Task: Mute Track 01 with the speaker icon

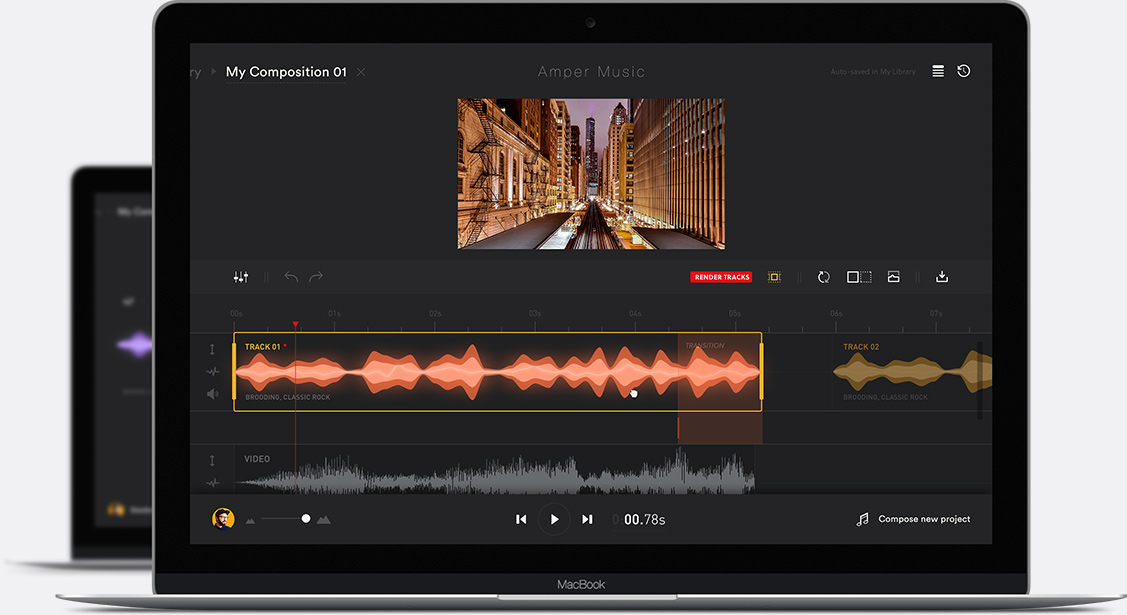Action: (x=213, y=394)
